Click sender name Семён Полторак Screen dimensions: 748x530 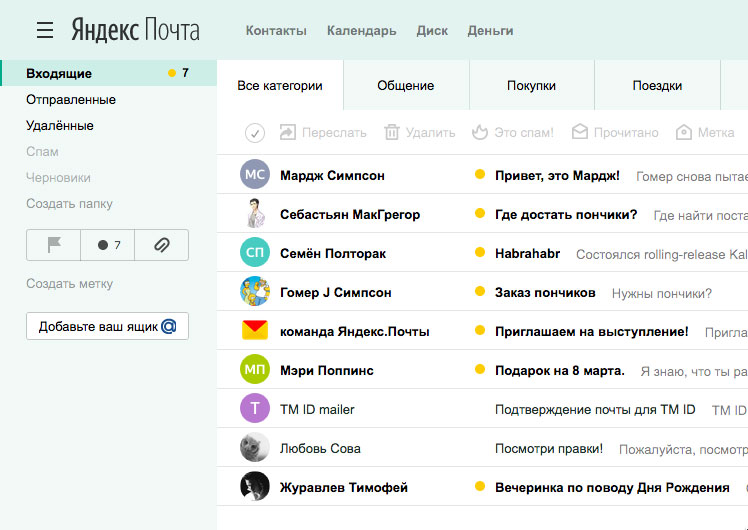333,253
